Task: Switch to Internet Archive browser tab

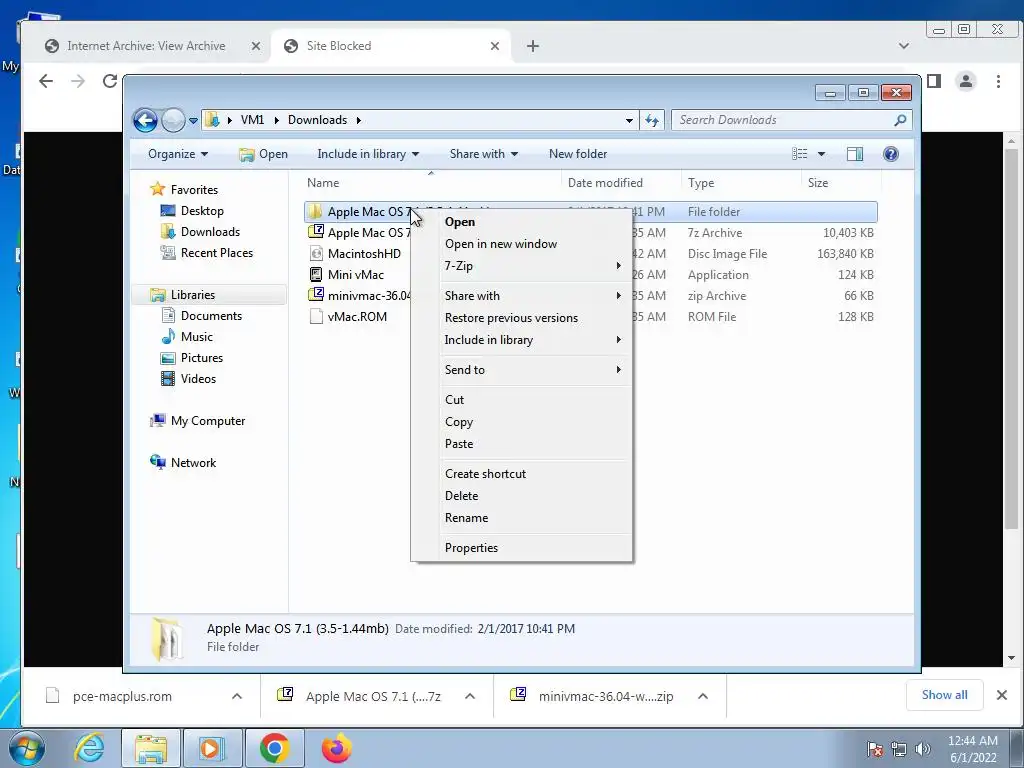Action: 146,46
